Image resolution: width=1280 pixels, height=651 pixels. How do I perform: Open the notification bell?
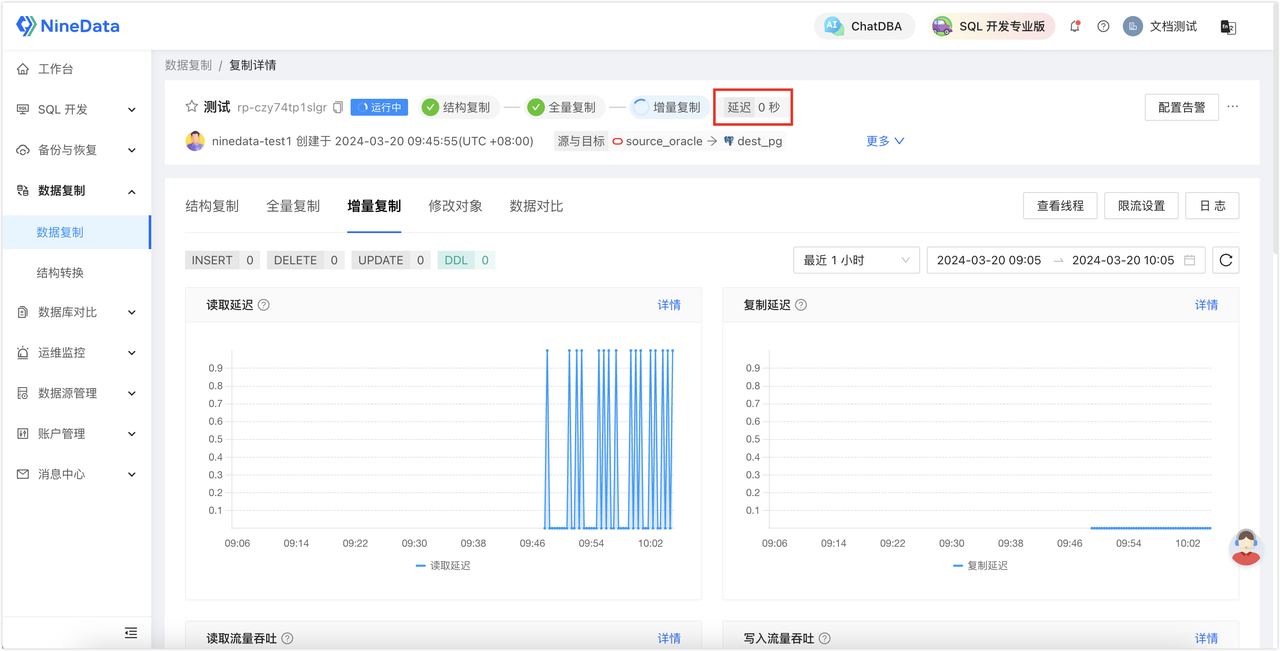pyautogui.click(x=1075, y=26)
